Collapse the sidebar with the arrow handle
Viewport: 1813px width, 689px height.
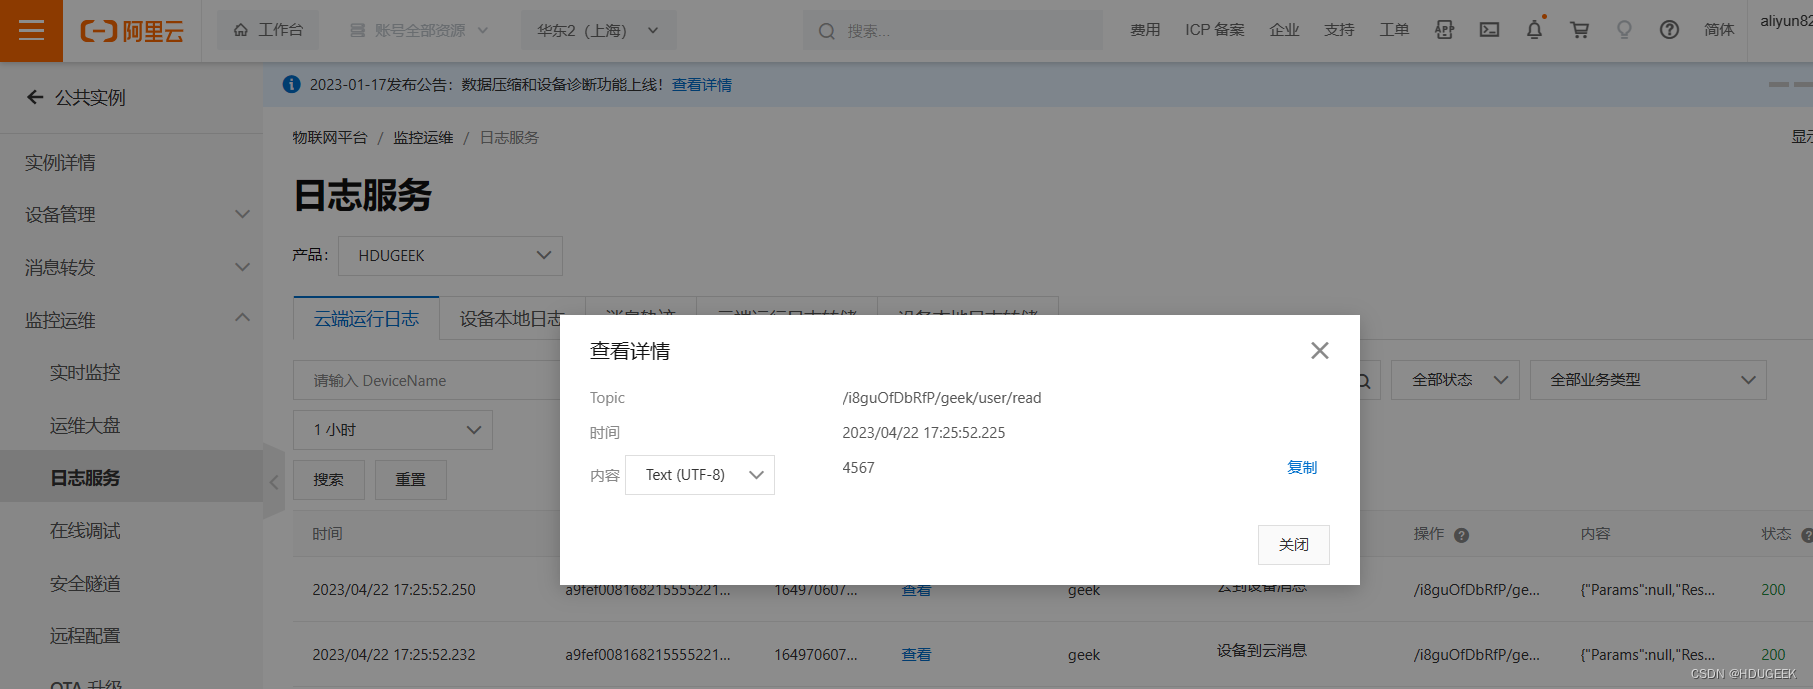[274, 482]
